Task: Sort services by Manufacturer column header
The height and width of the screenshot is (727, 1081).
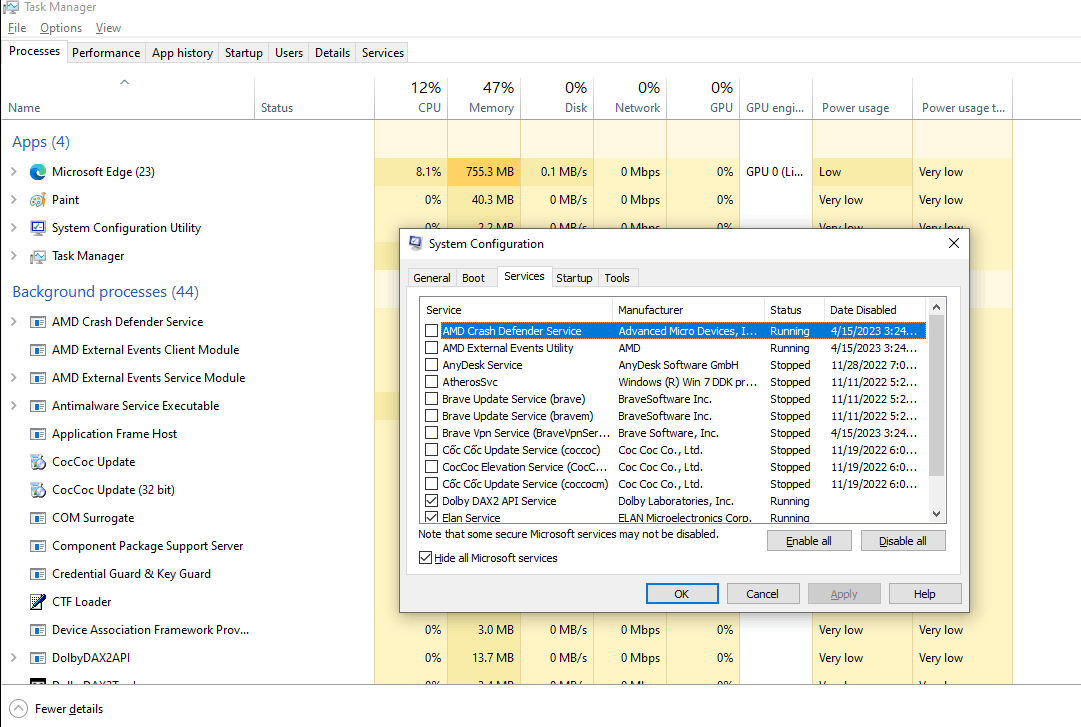Action: [688, 310]
